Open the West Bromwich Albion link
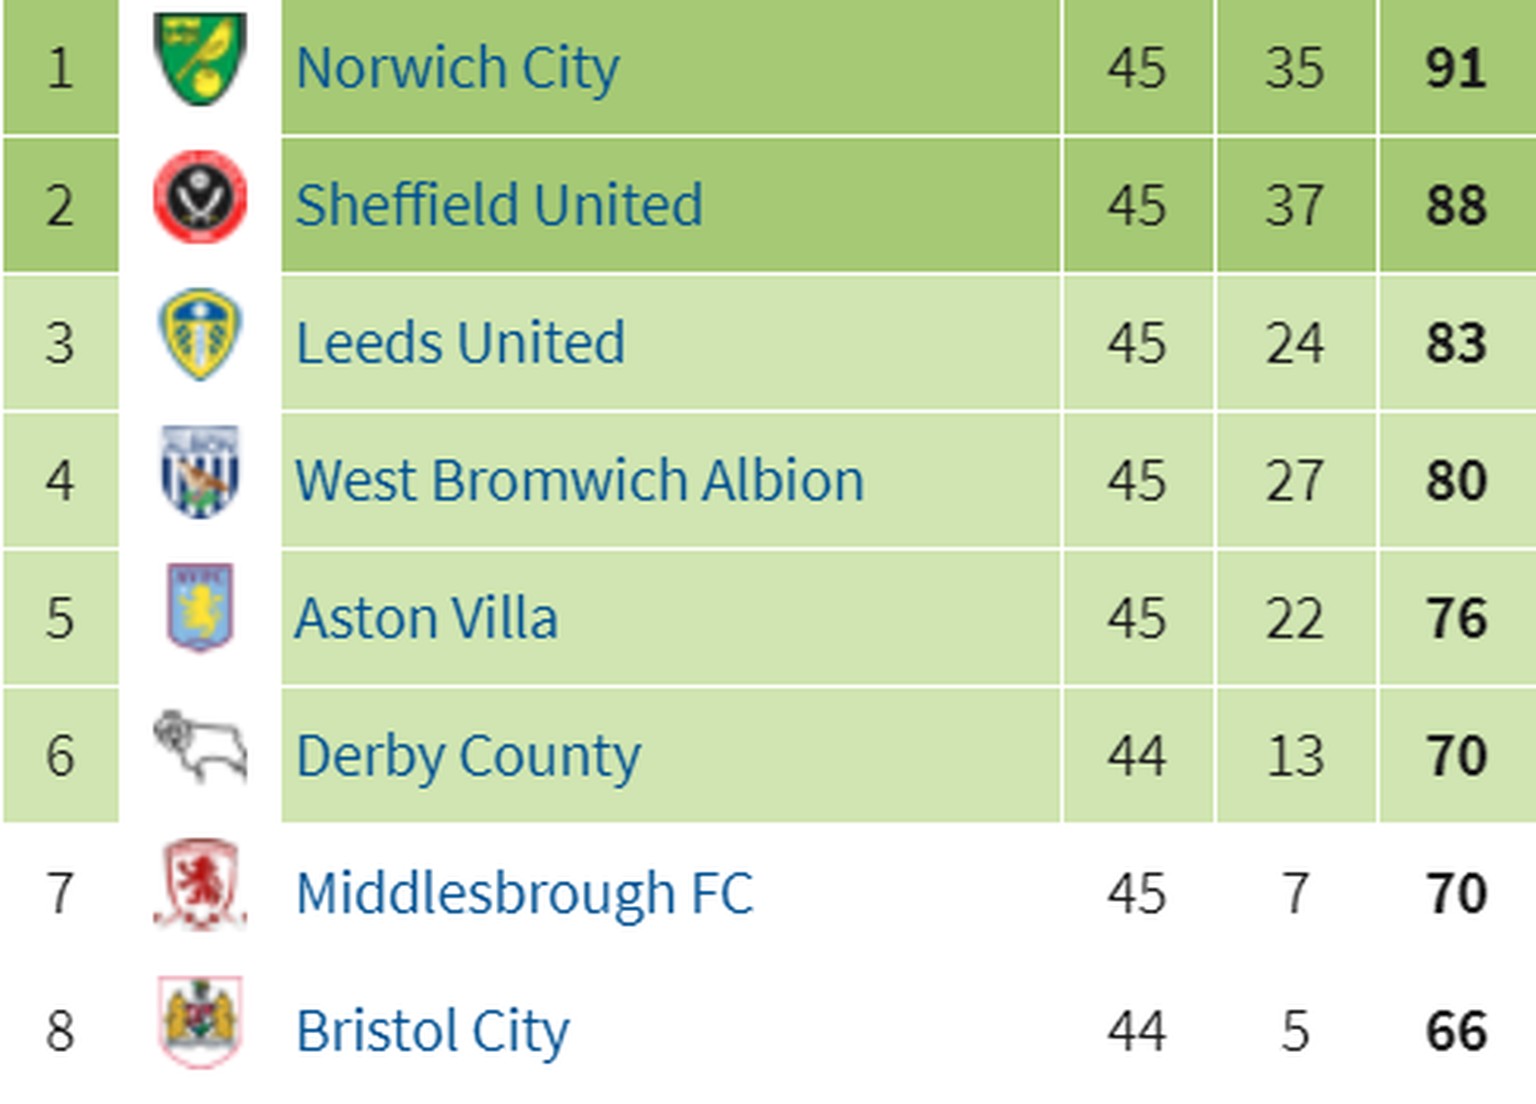Screen dimensions: 1536x1104 coord(579,480)
